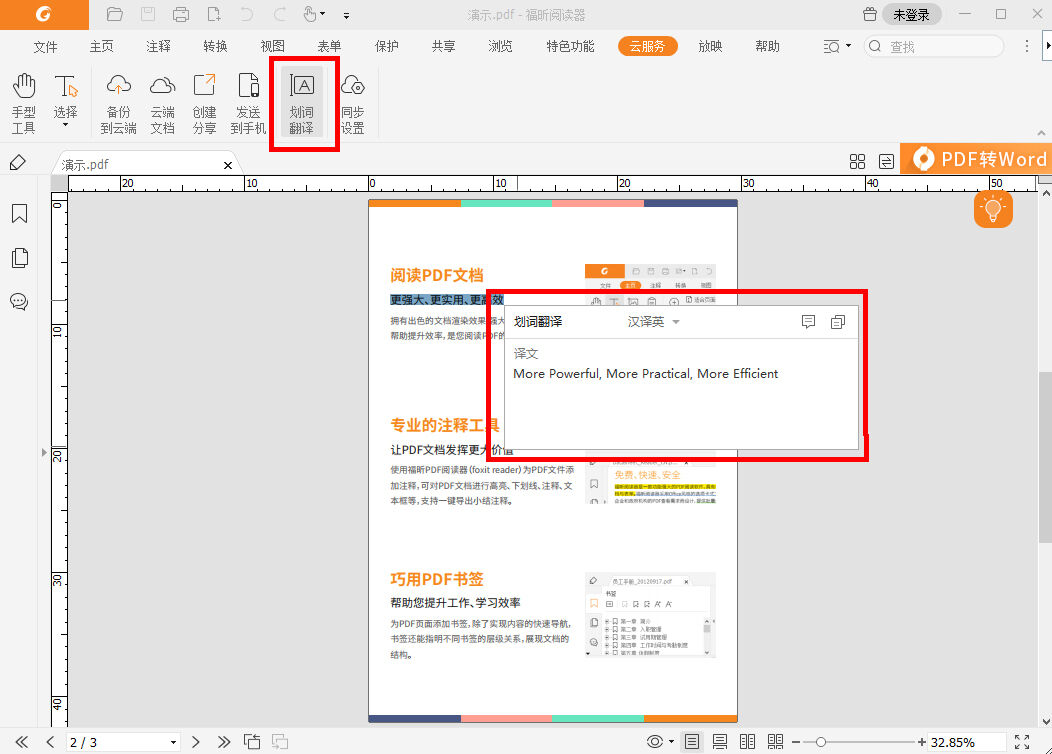Open 云端文档 cloud documents
The image size is (1052, 754).
click(x=162, y=100)
